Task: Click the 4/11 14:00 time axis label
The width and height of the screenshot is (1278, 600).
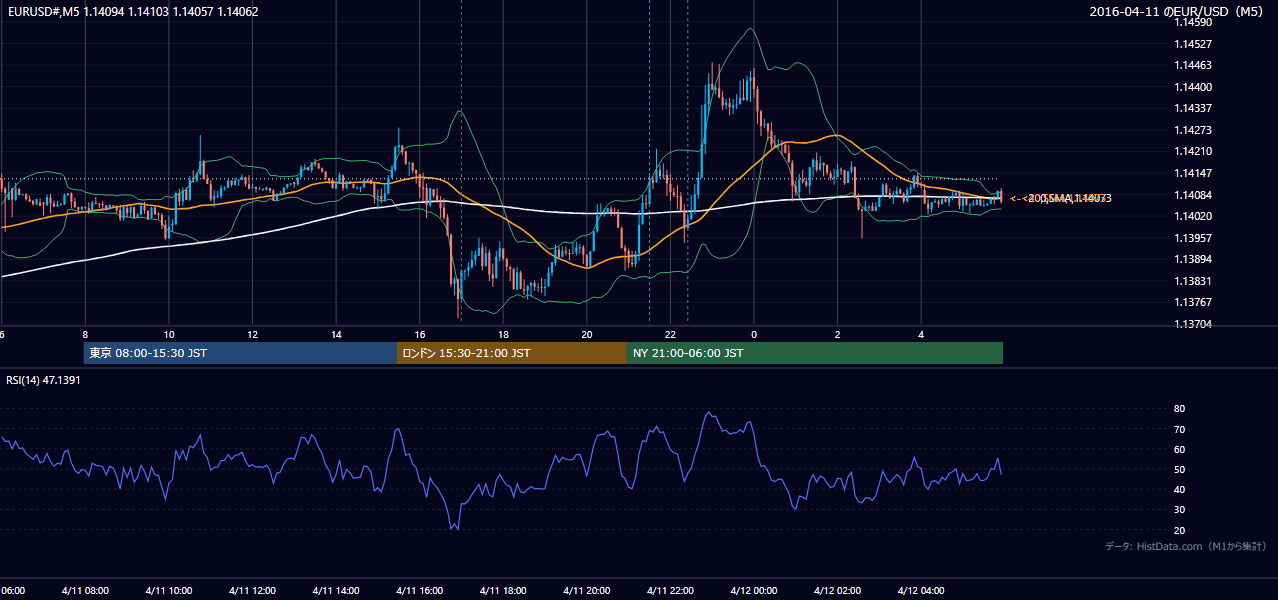Action: point(336,590)
